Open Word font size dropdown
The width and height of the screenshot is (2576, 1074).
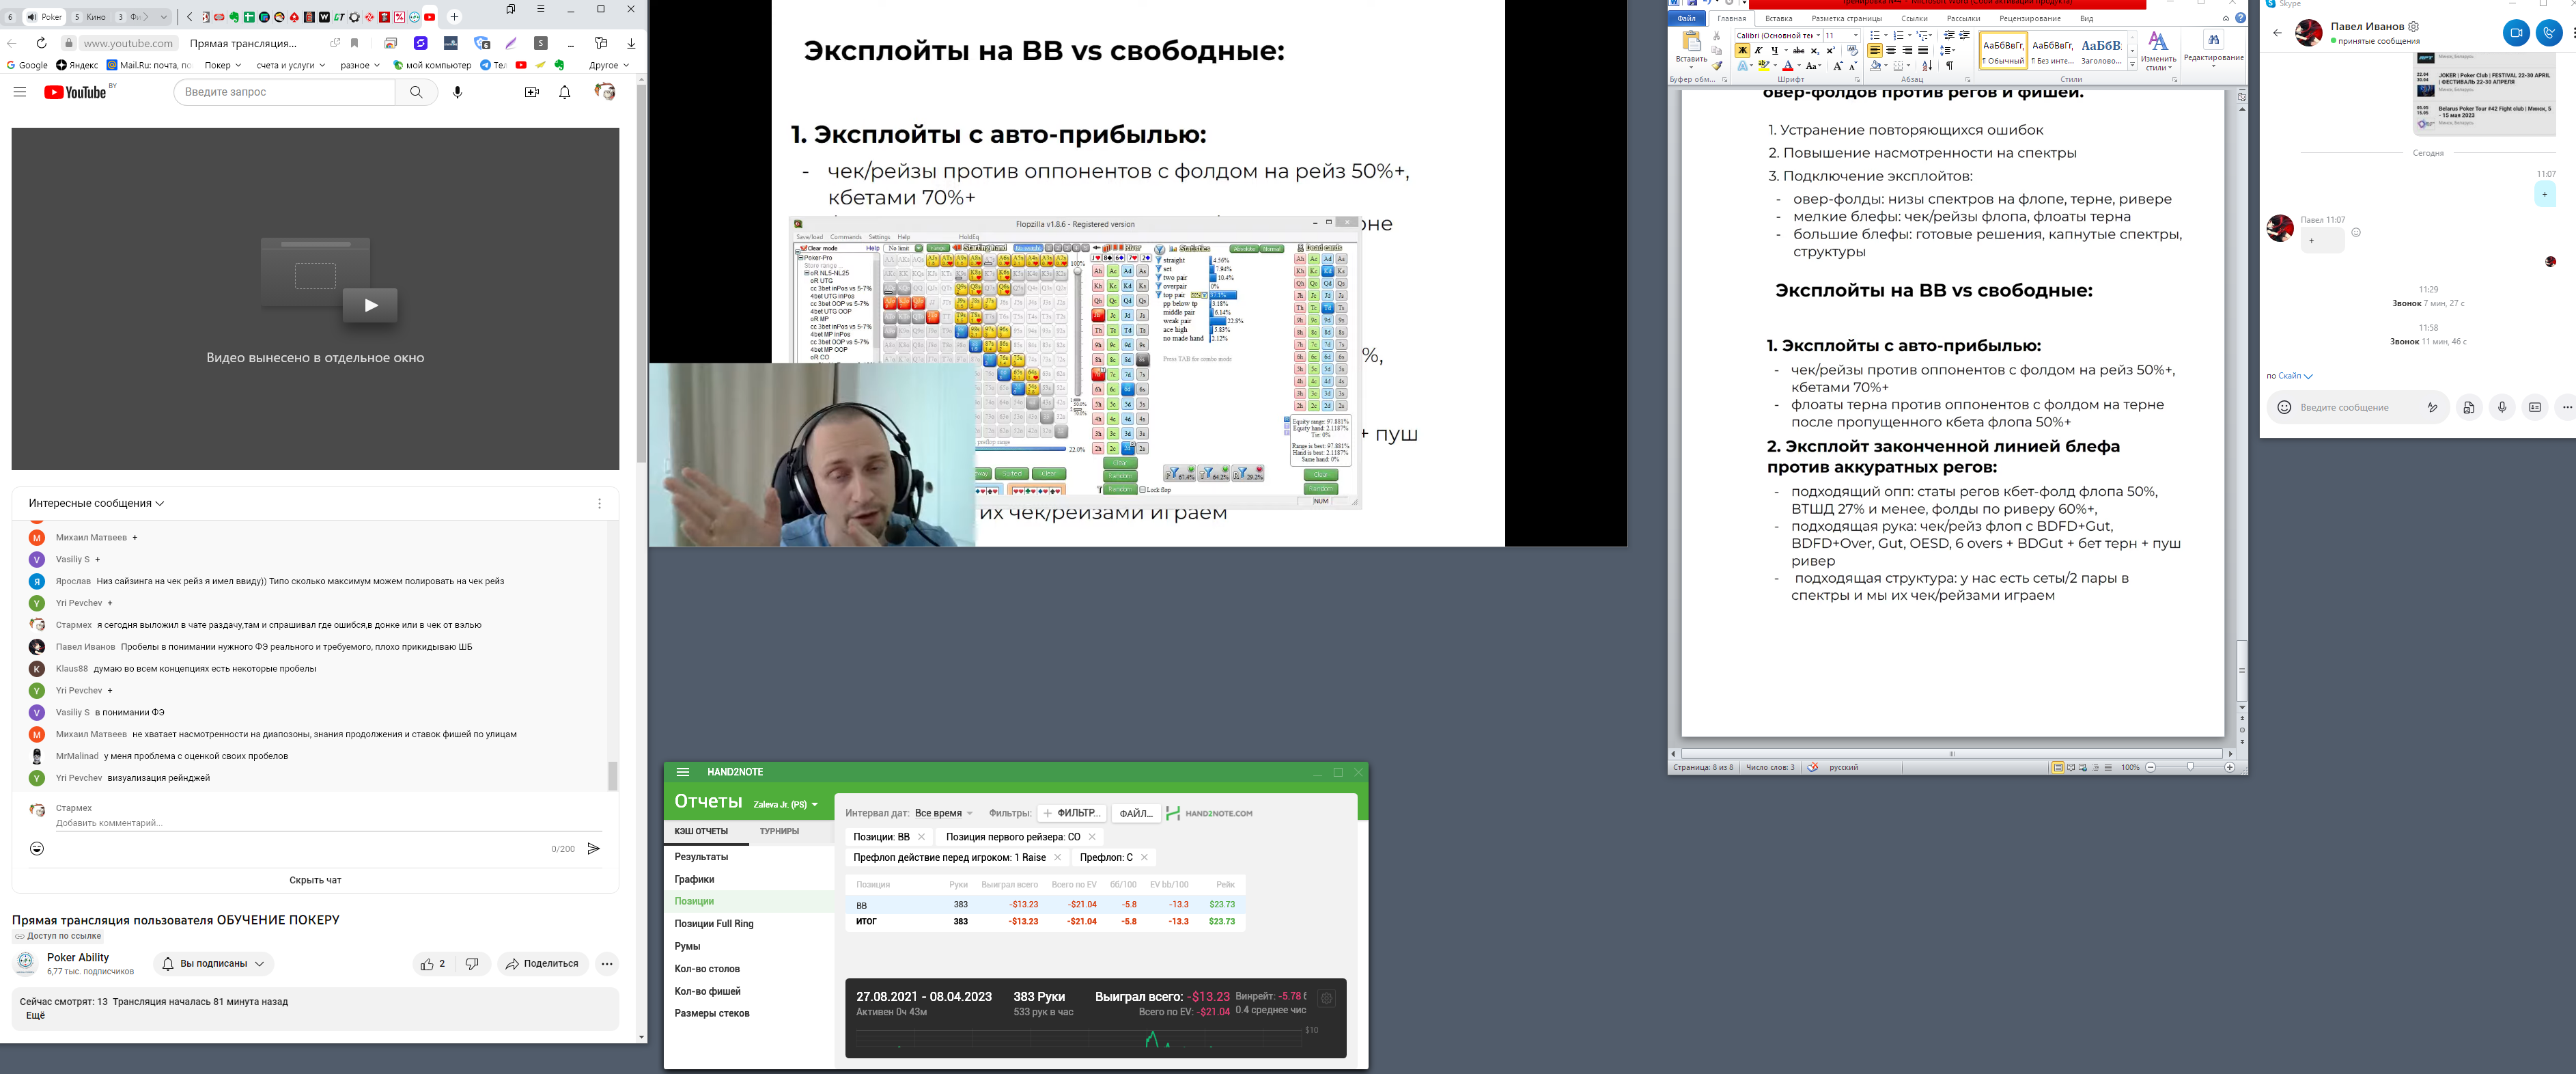pyautogui.click(x=1856, y=35)
